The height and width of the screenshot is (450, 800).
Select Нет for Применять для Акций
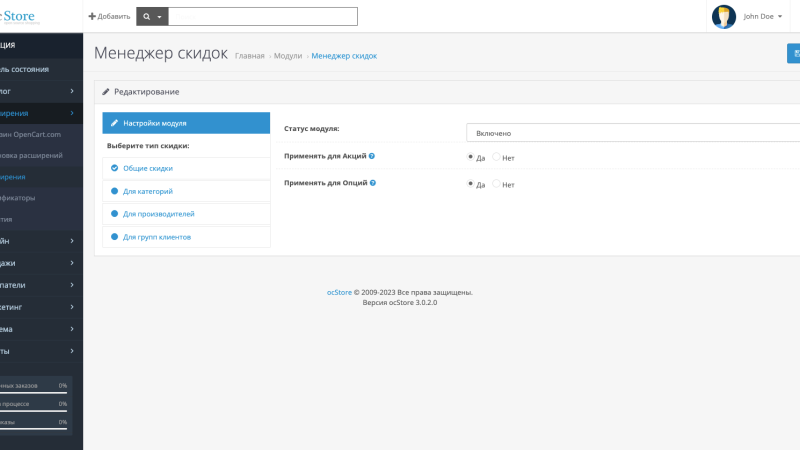point(496,157)
